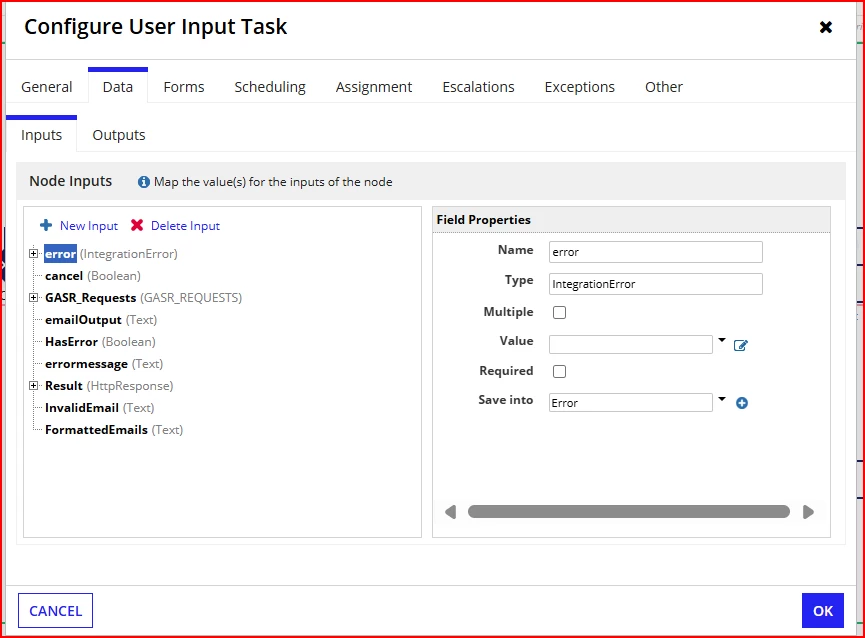Screen dimensions: 865x638
Task: Open the Exceptions tab
Action: (x=580, y=87)
